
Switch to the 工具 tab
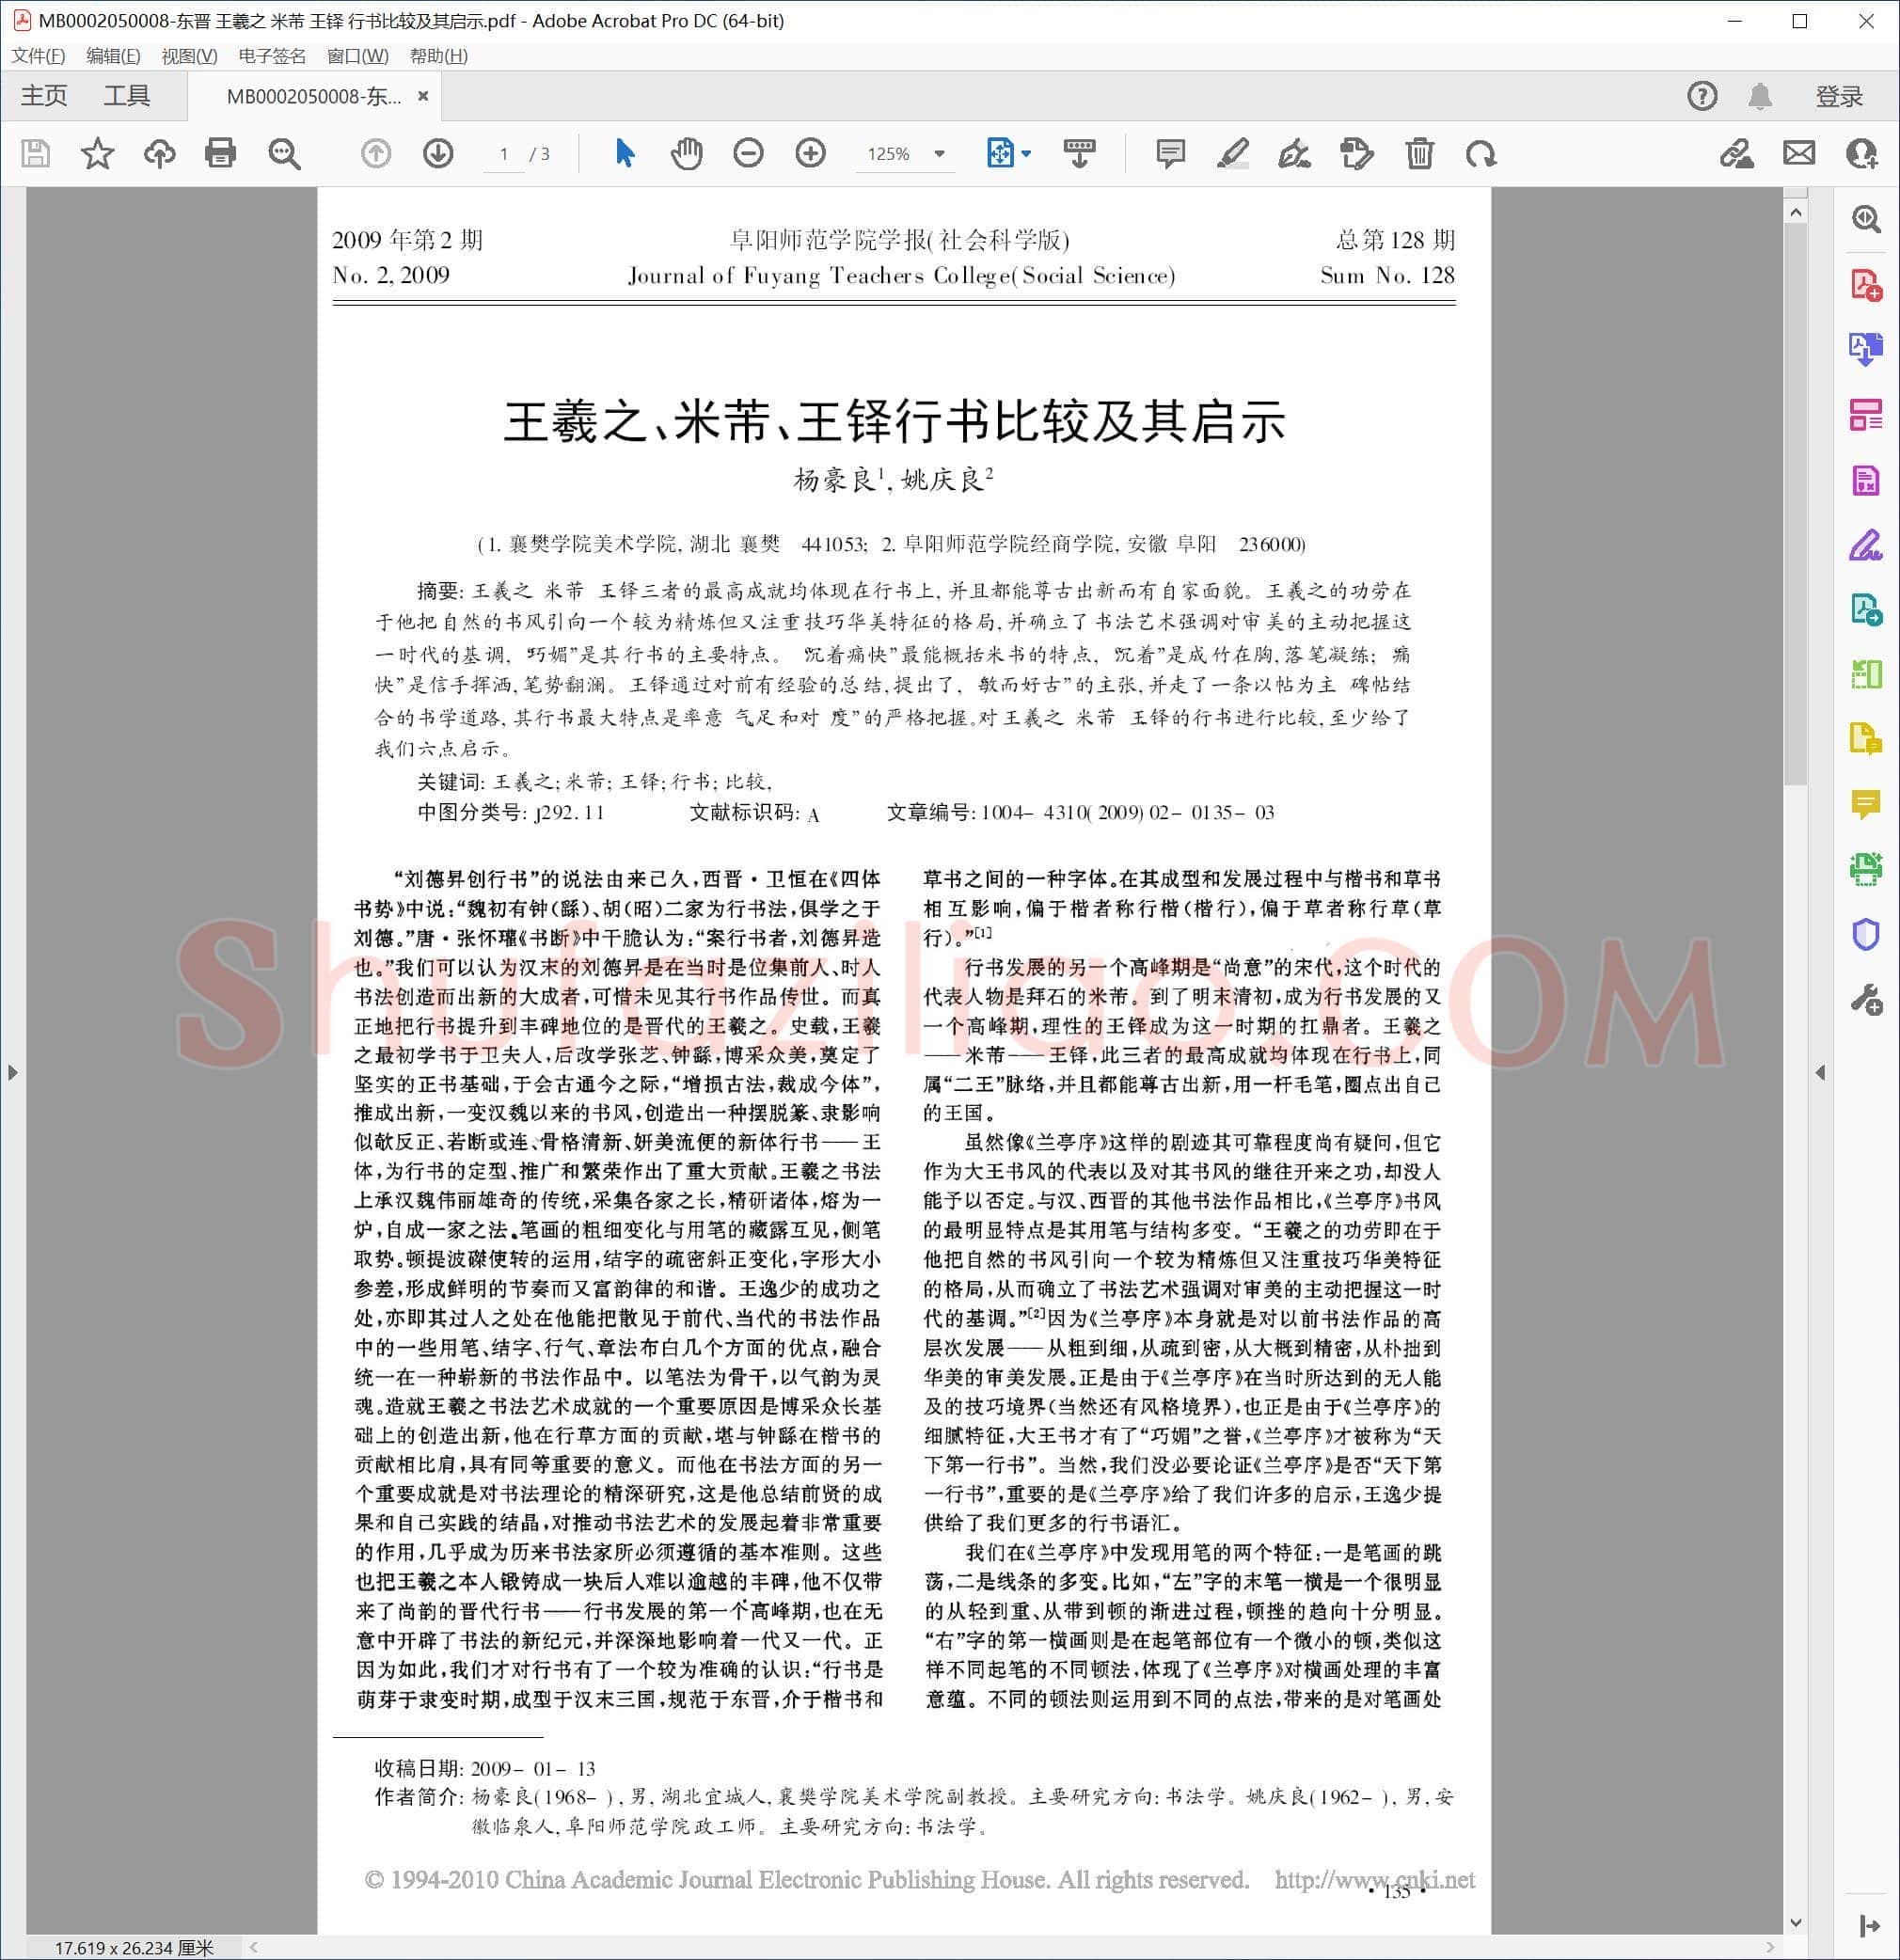tap(127, 96)
